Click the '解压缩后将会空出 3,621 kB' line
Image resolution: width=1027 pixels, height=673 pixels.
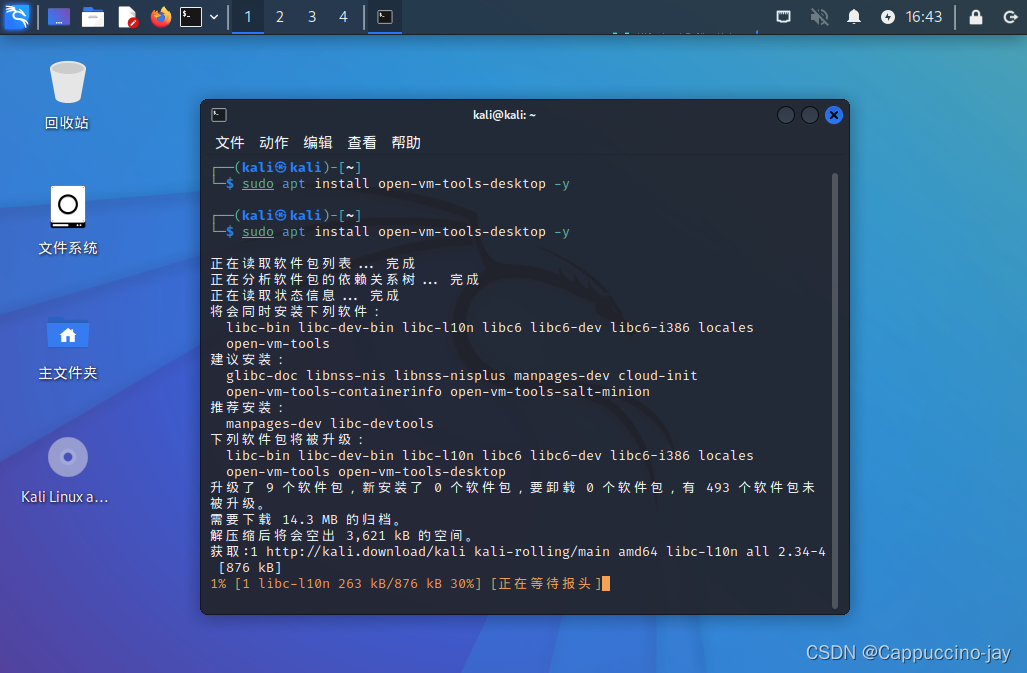tap(341, 536)
